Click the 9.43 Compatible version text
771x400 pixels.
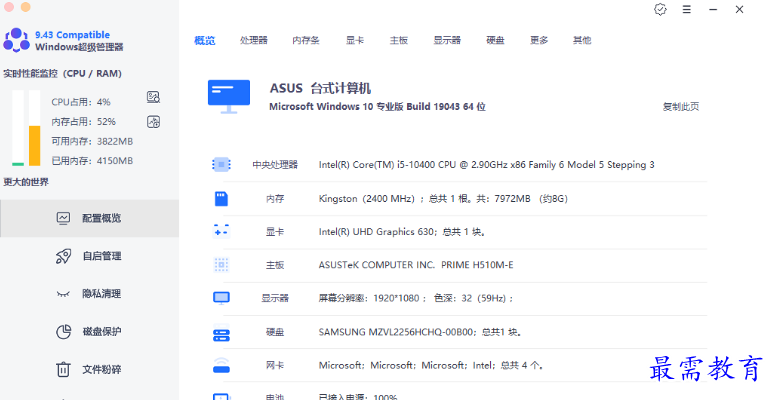point(72,35)
